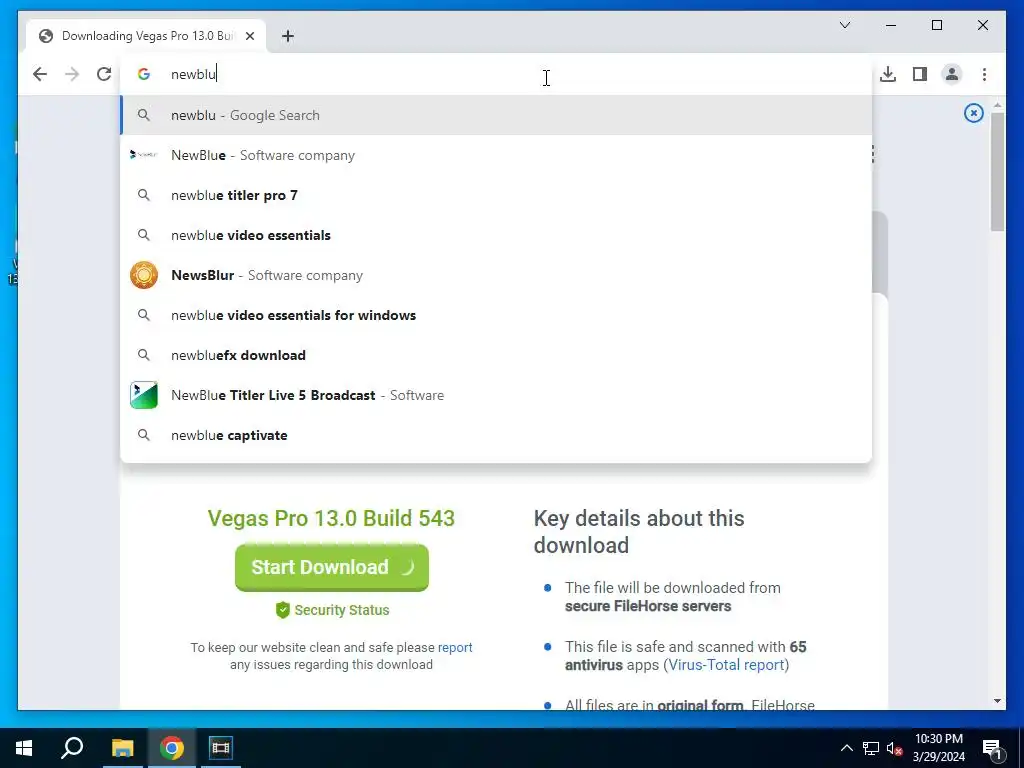
Task: Click 'Key details about this download' heading
Action: 639,532
